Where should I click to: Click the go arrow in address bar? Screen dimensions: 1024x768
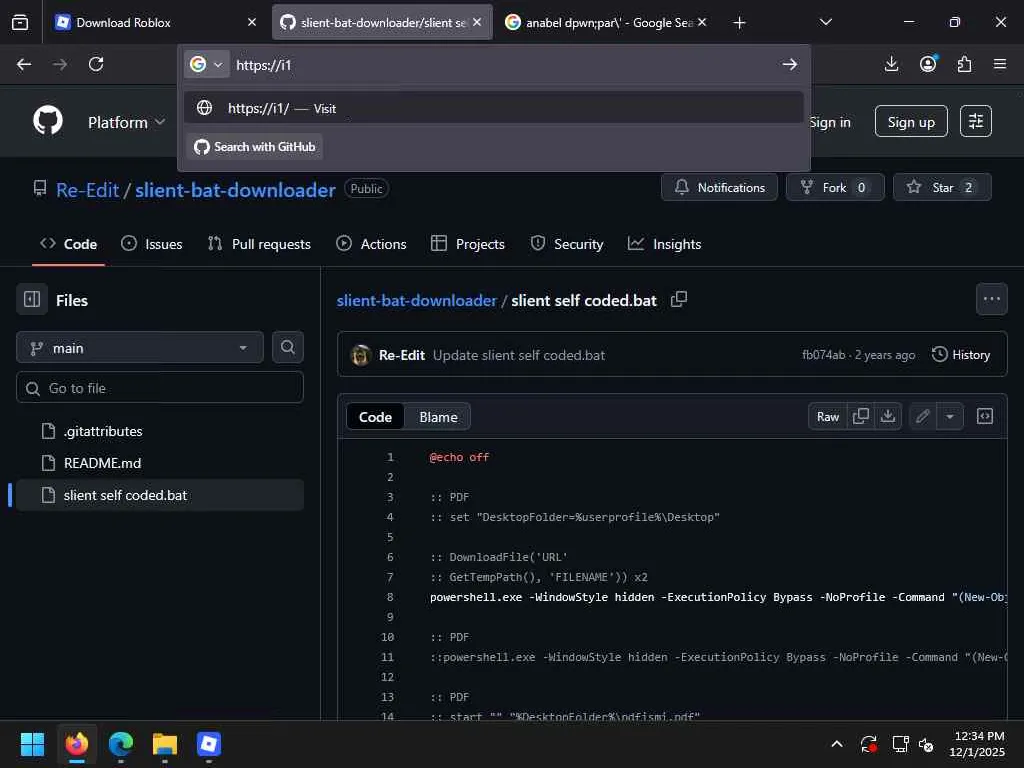790,64
